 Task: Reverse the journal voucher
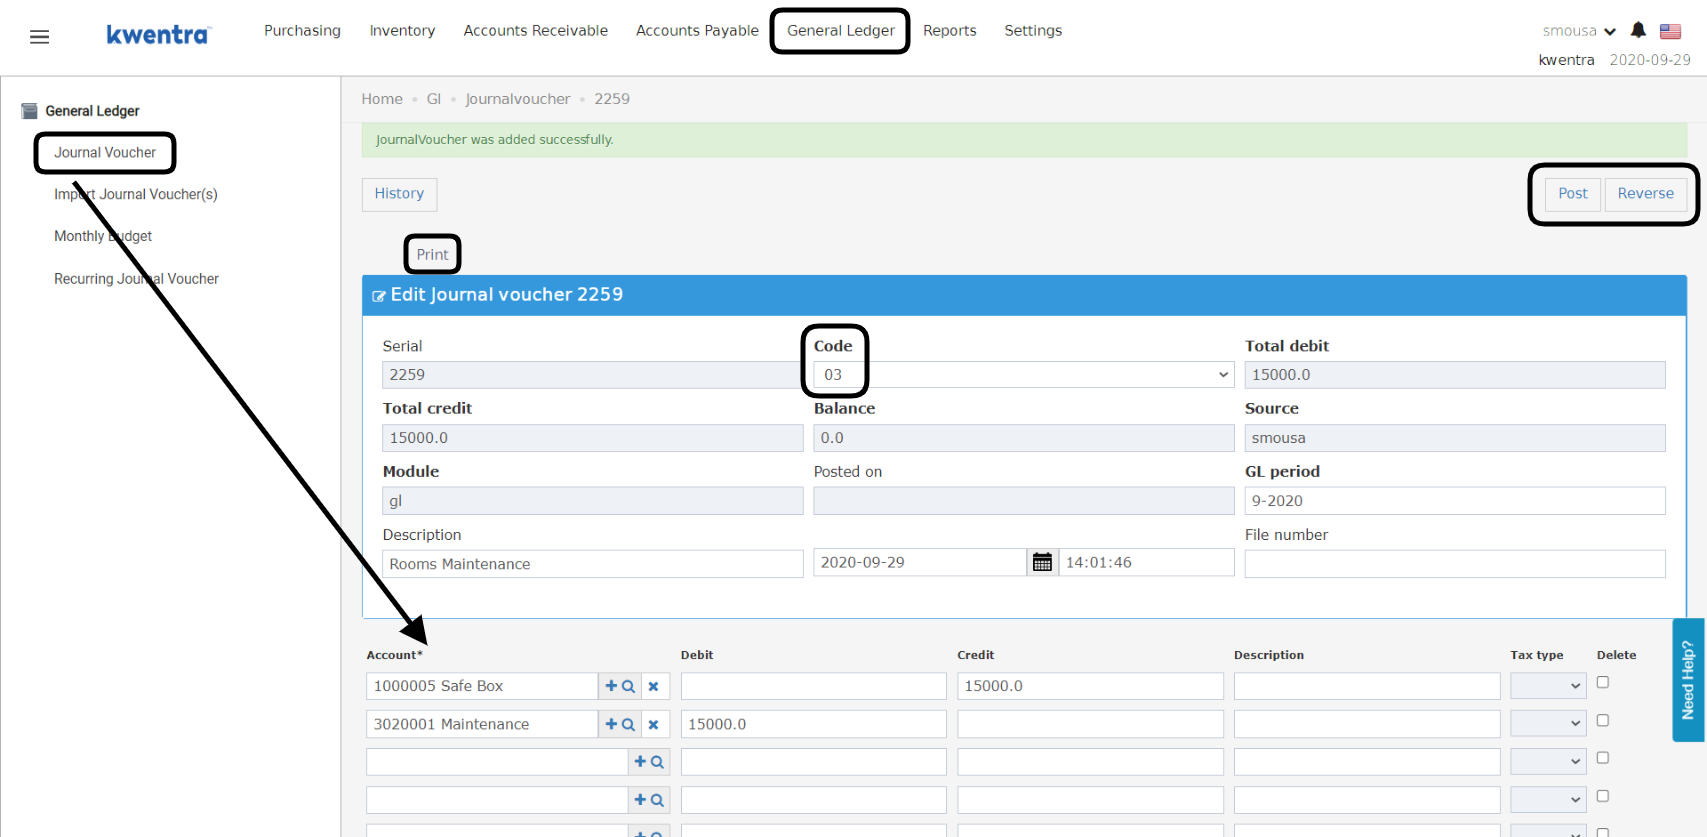tap(1646, 194)
